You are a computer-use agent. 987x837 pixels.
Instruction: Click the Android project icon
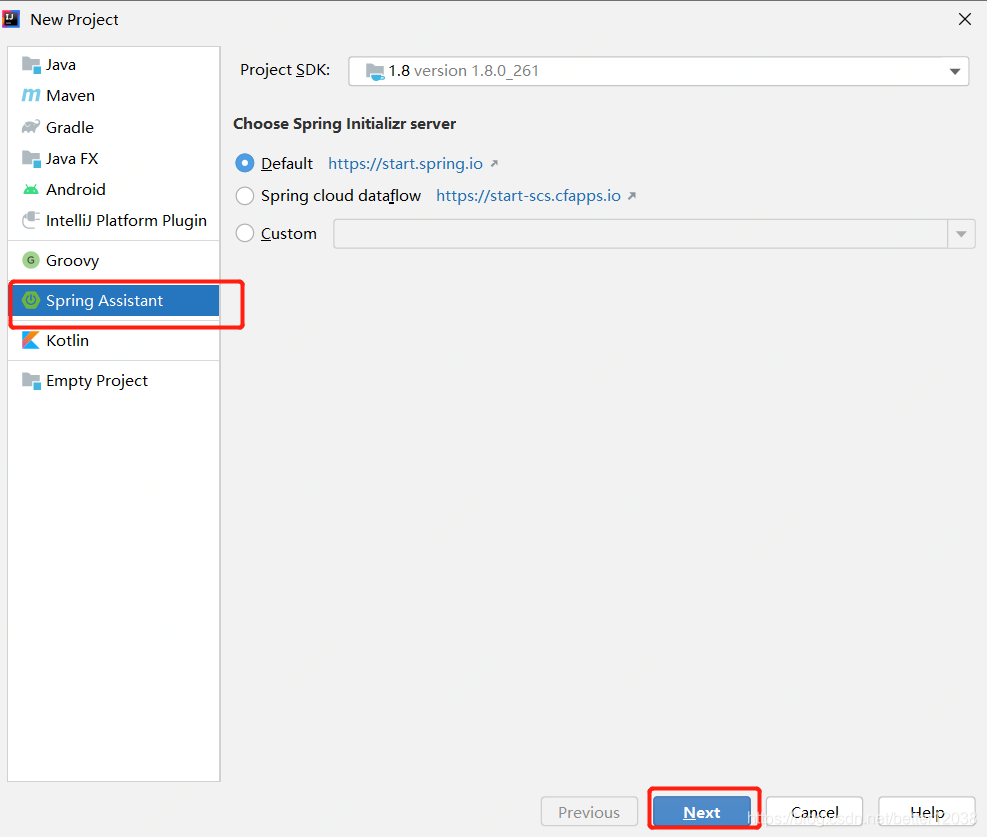tap(32, 189)
